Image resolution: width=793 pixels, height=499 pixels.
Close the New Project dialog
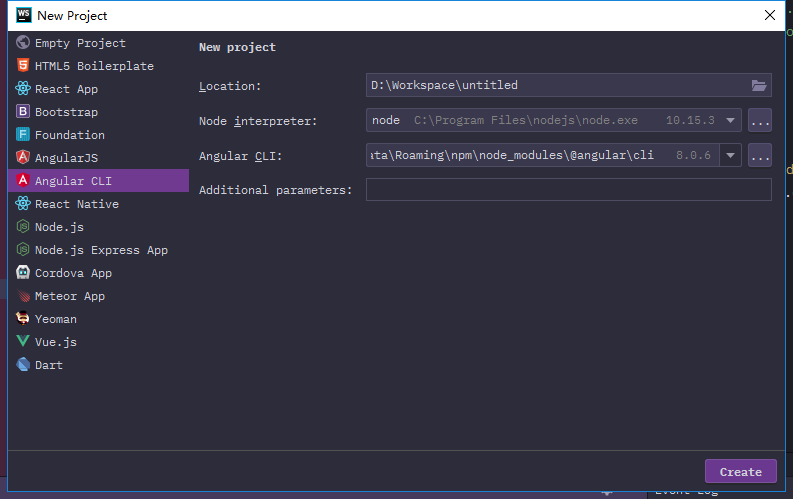pyautogui.click(x=770, y=15)
